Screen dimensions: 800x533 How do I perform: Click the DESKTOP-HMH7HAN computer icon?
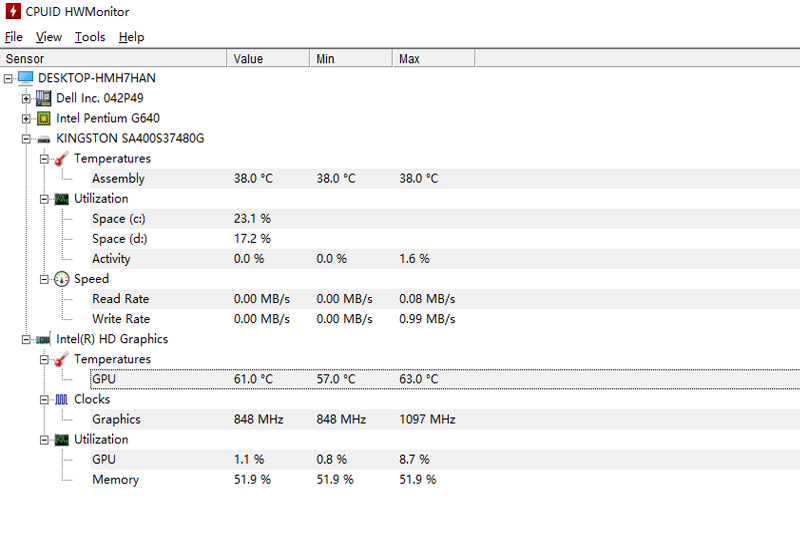26,78
